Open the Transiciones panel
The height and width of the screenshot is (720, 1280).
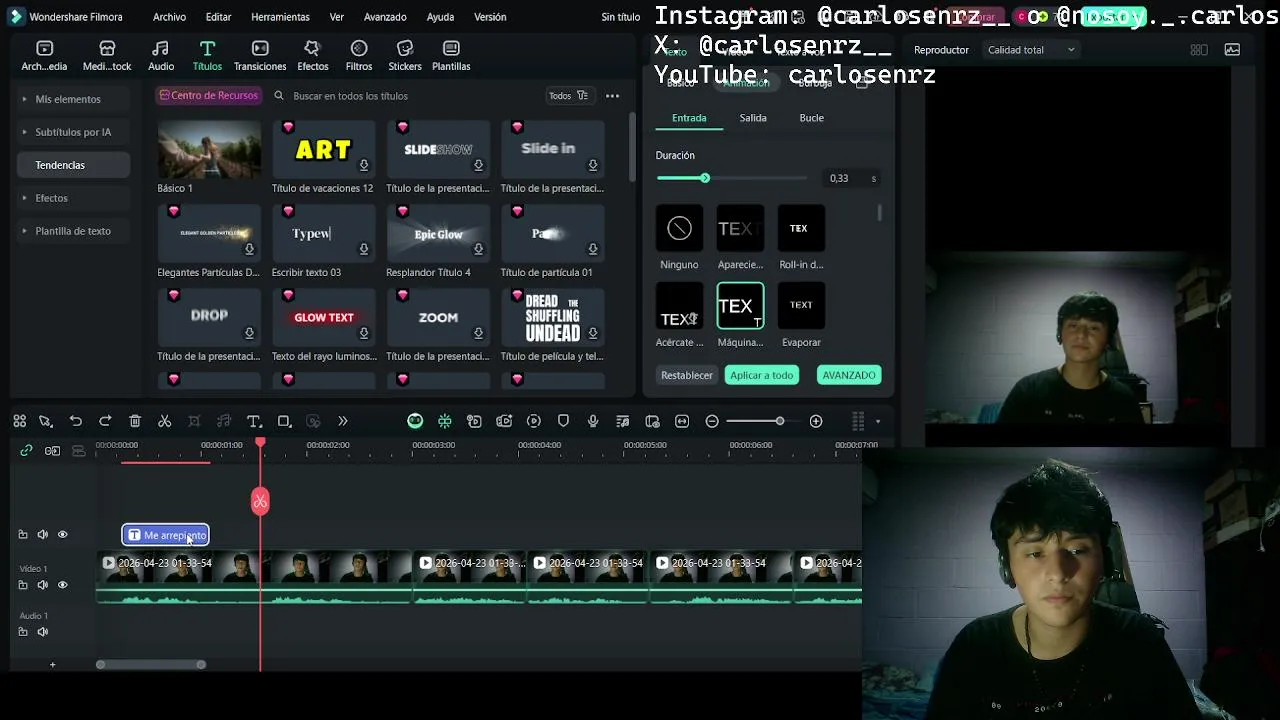point(260,56)
